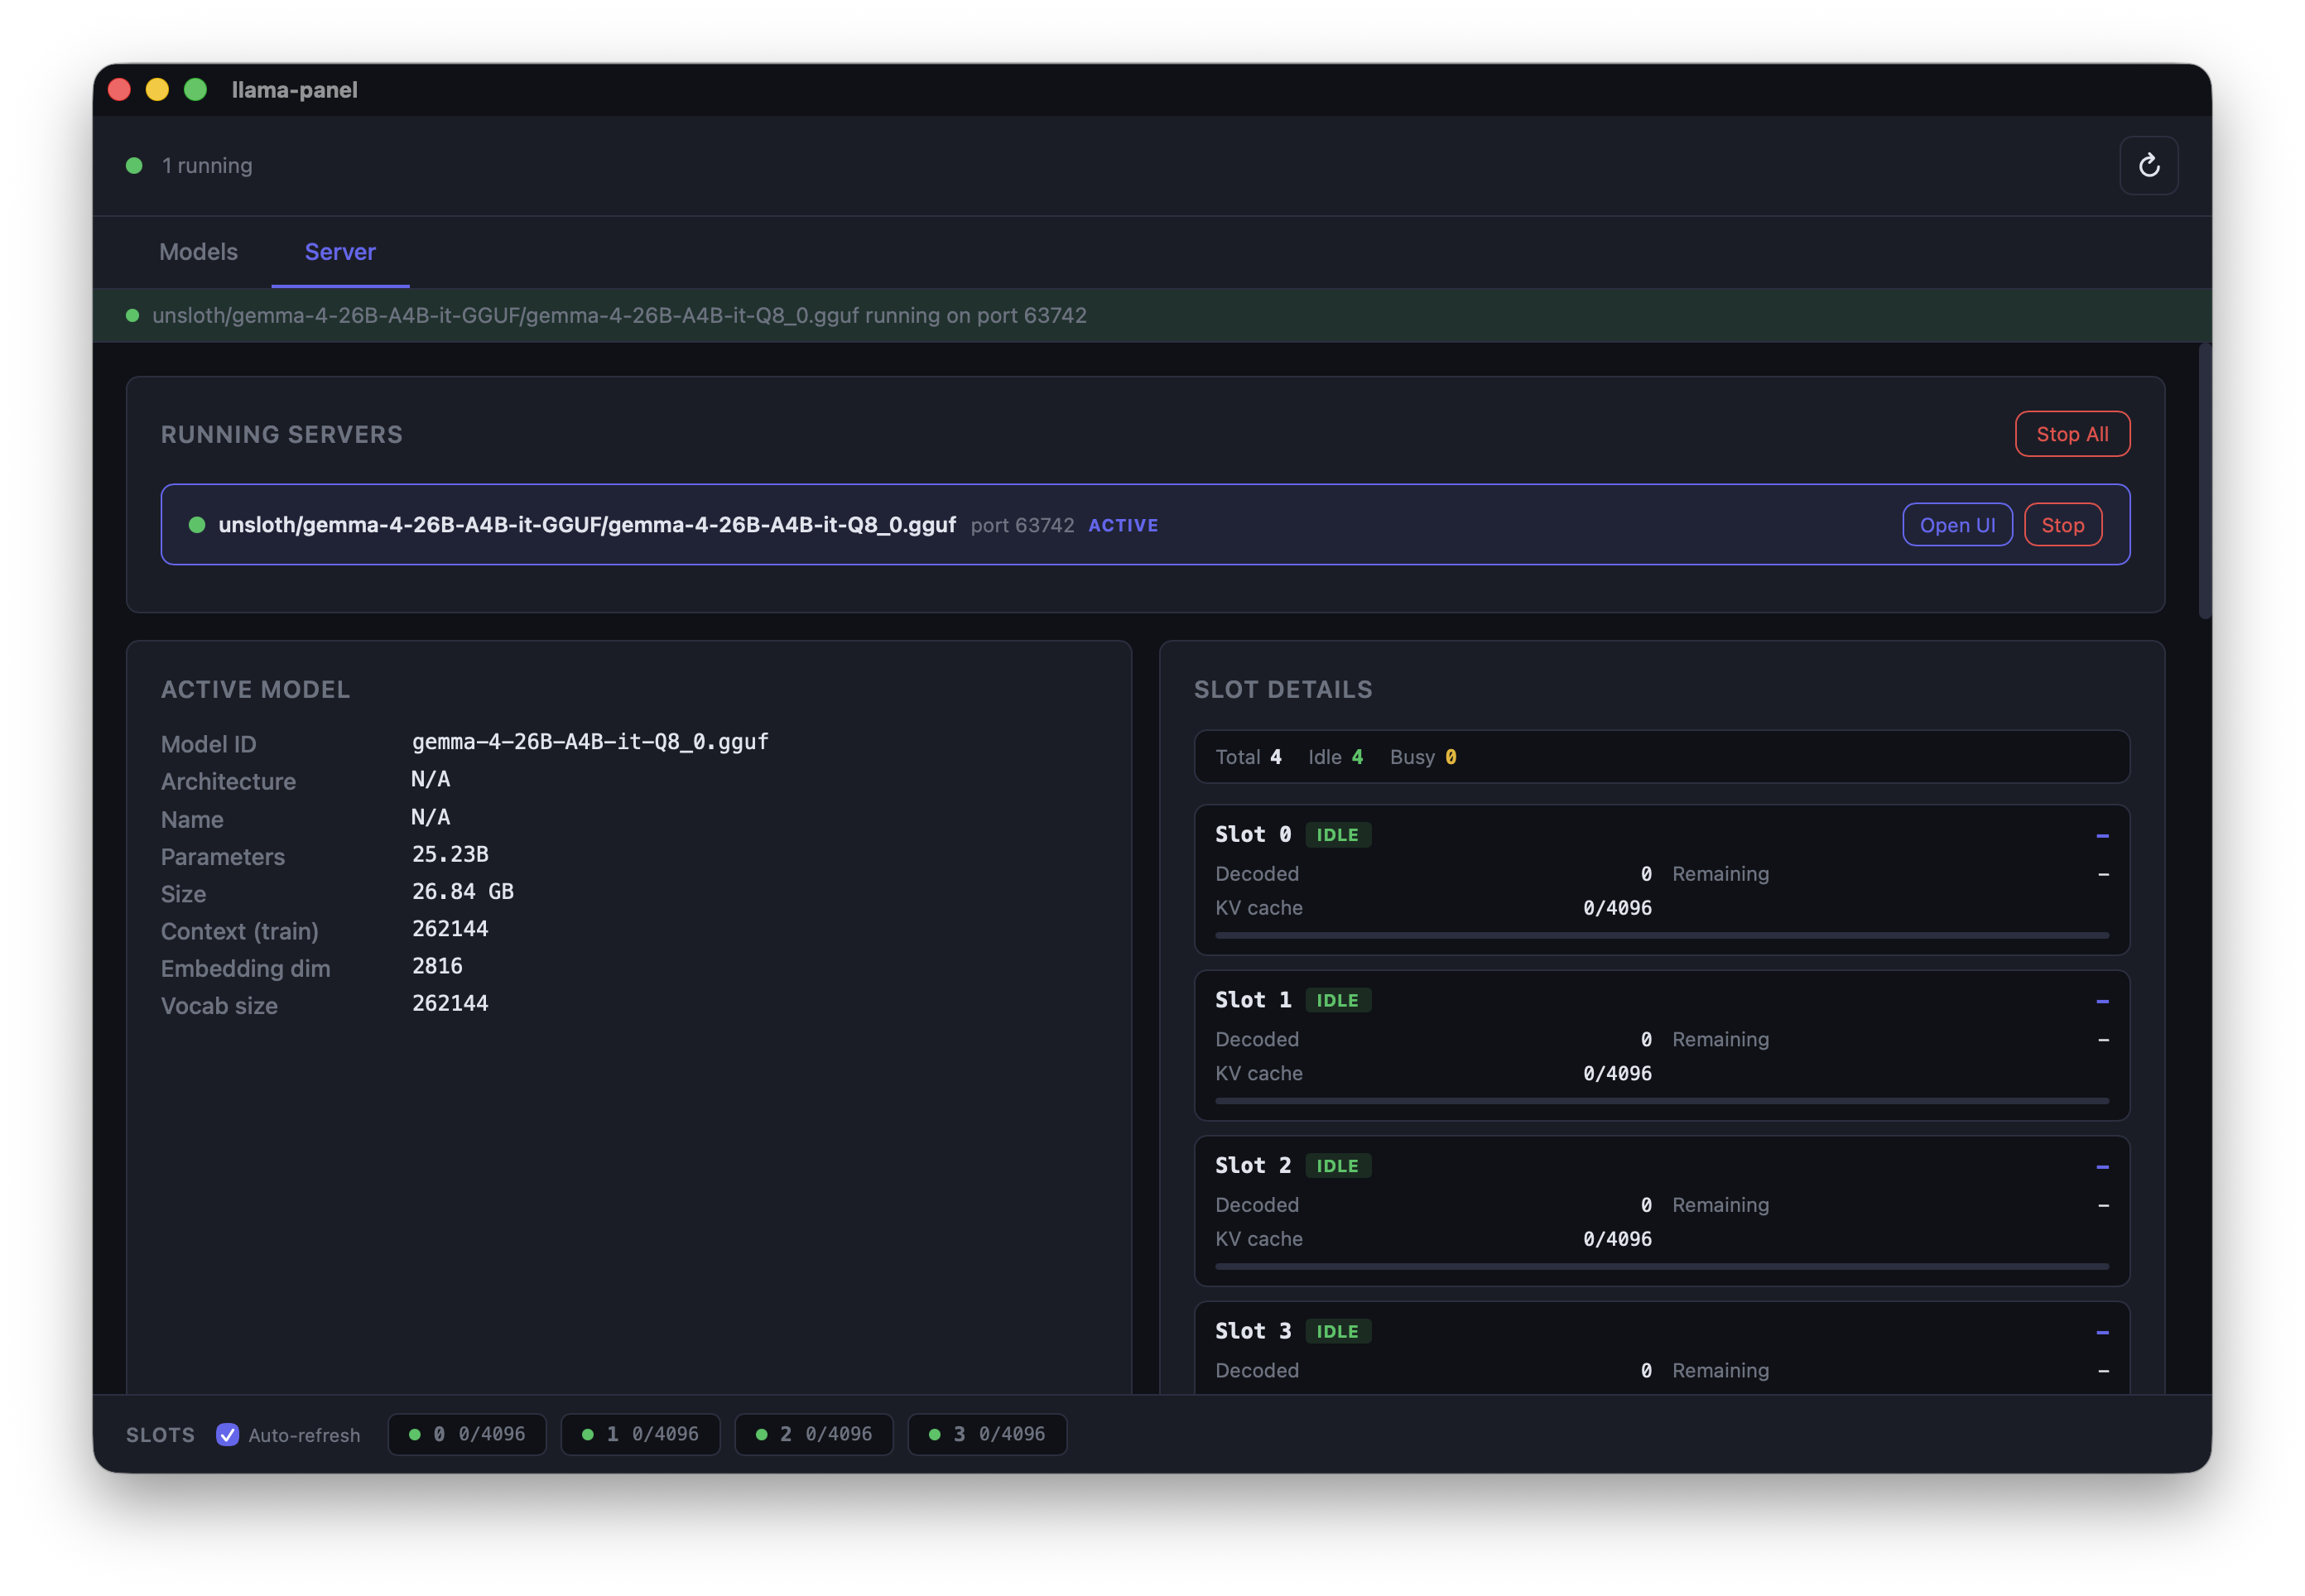Toggle the Auto-refresh checkbox
Image resolution: width=2305 pixels, height=1596 pixels.
click(x=227, y=1434)
